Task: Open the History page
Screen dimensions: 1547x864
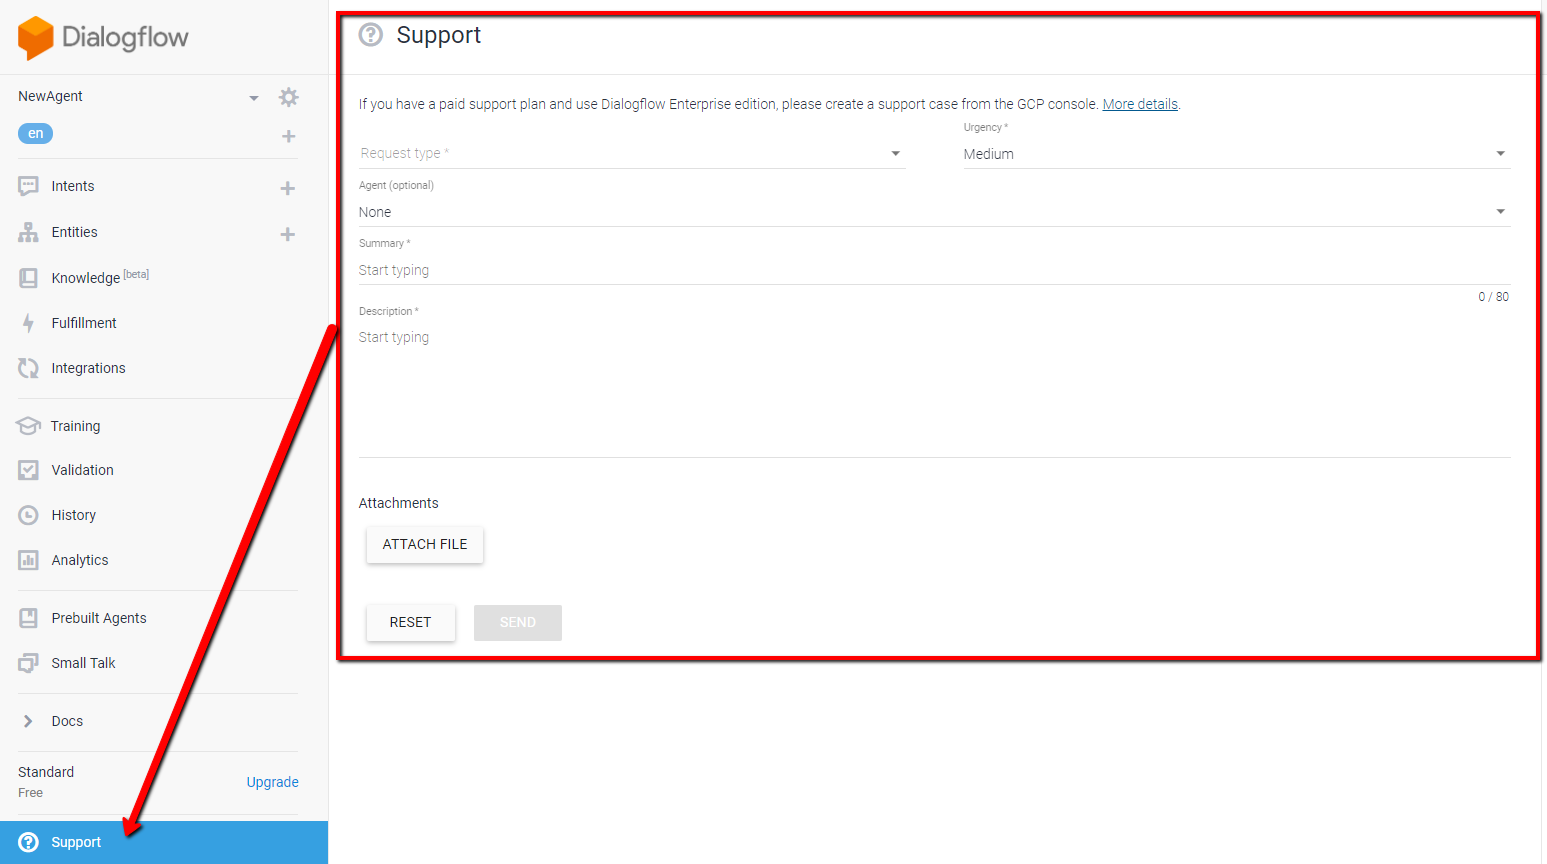Action: coord(74,515)
